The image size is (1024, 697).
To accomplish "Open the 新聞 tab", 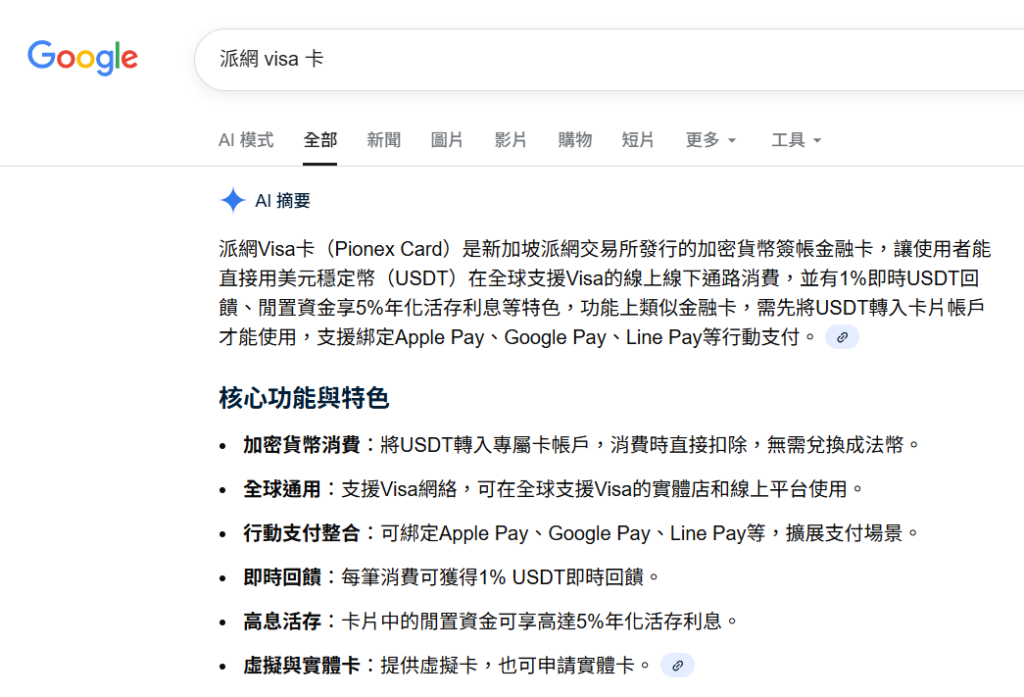I will pos(383,140).
